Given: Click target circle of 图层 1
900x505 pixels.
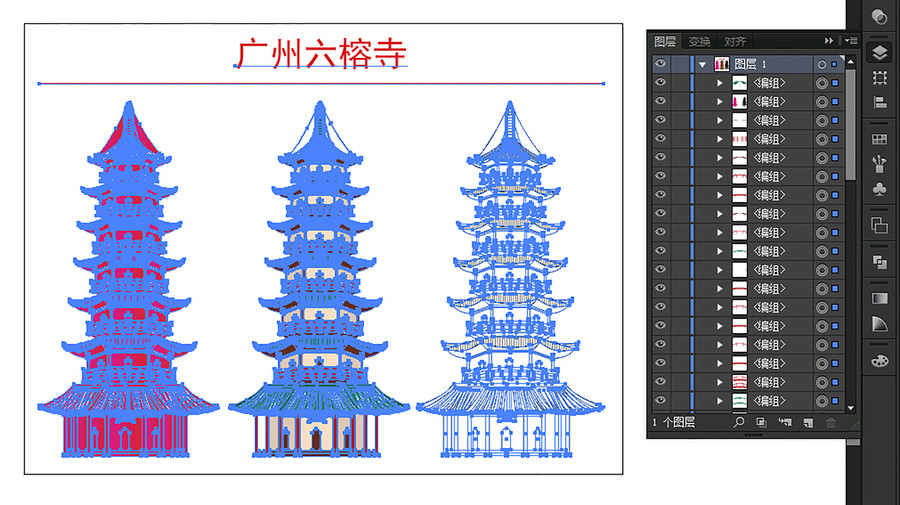Looking at the screenshot, I should [x=822, y=64].
